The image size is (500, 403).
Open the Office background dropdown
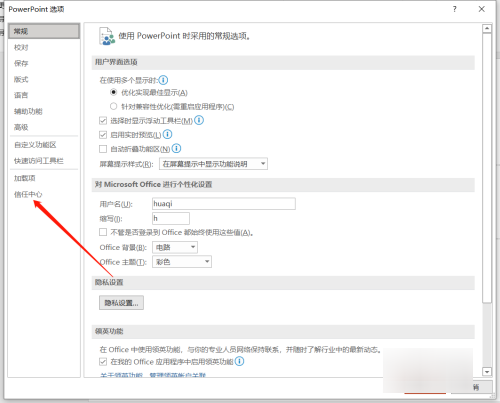pyautogui.click(x=175, y=247)
